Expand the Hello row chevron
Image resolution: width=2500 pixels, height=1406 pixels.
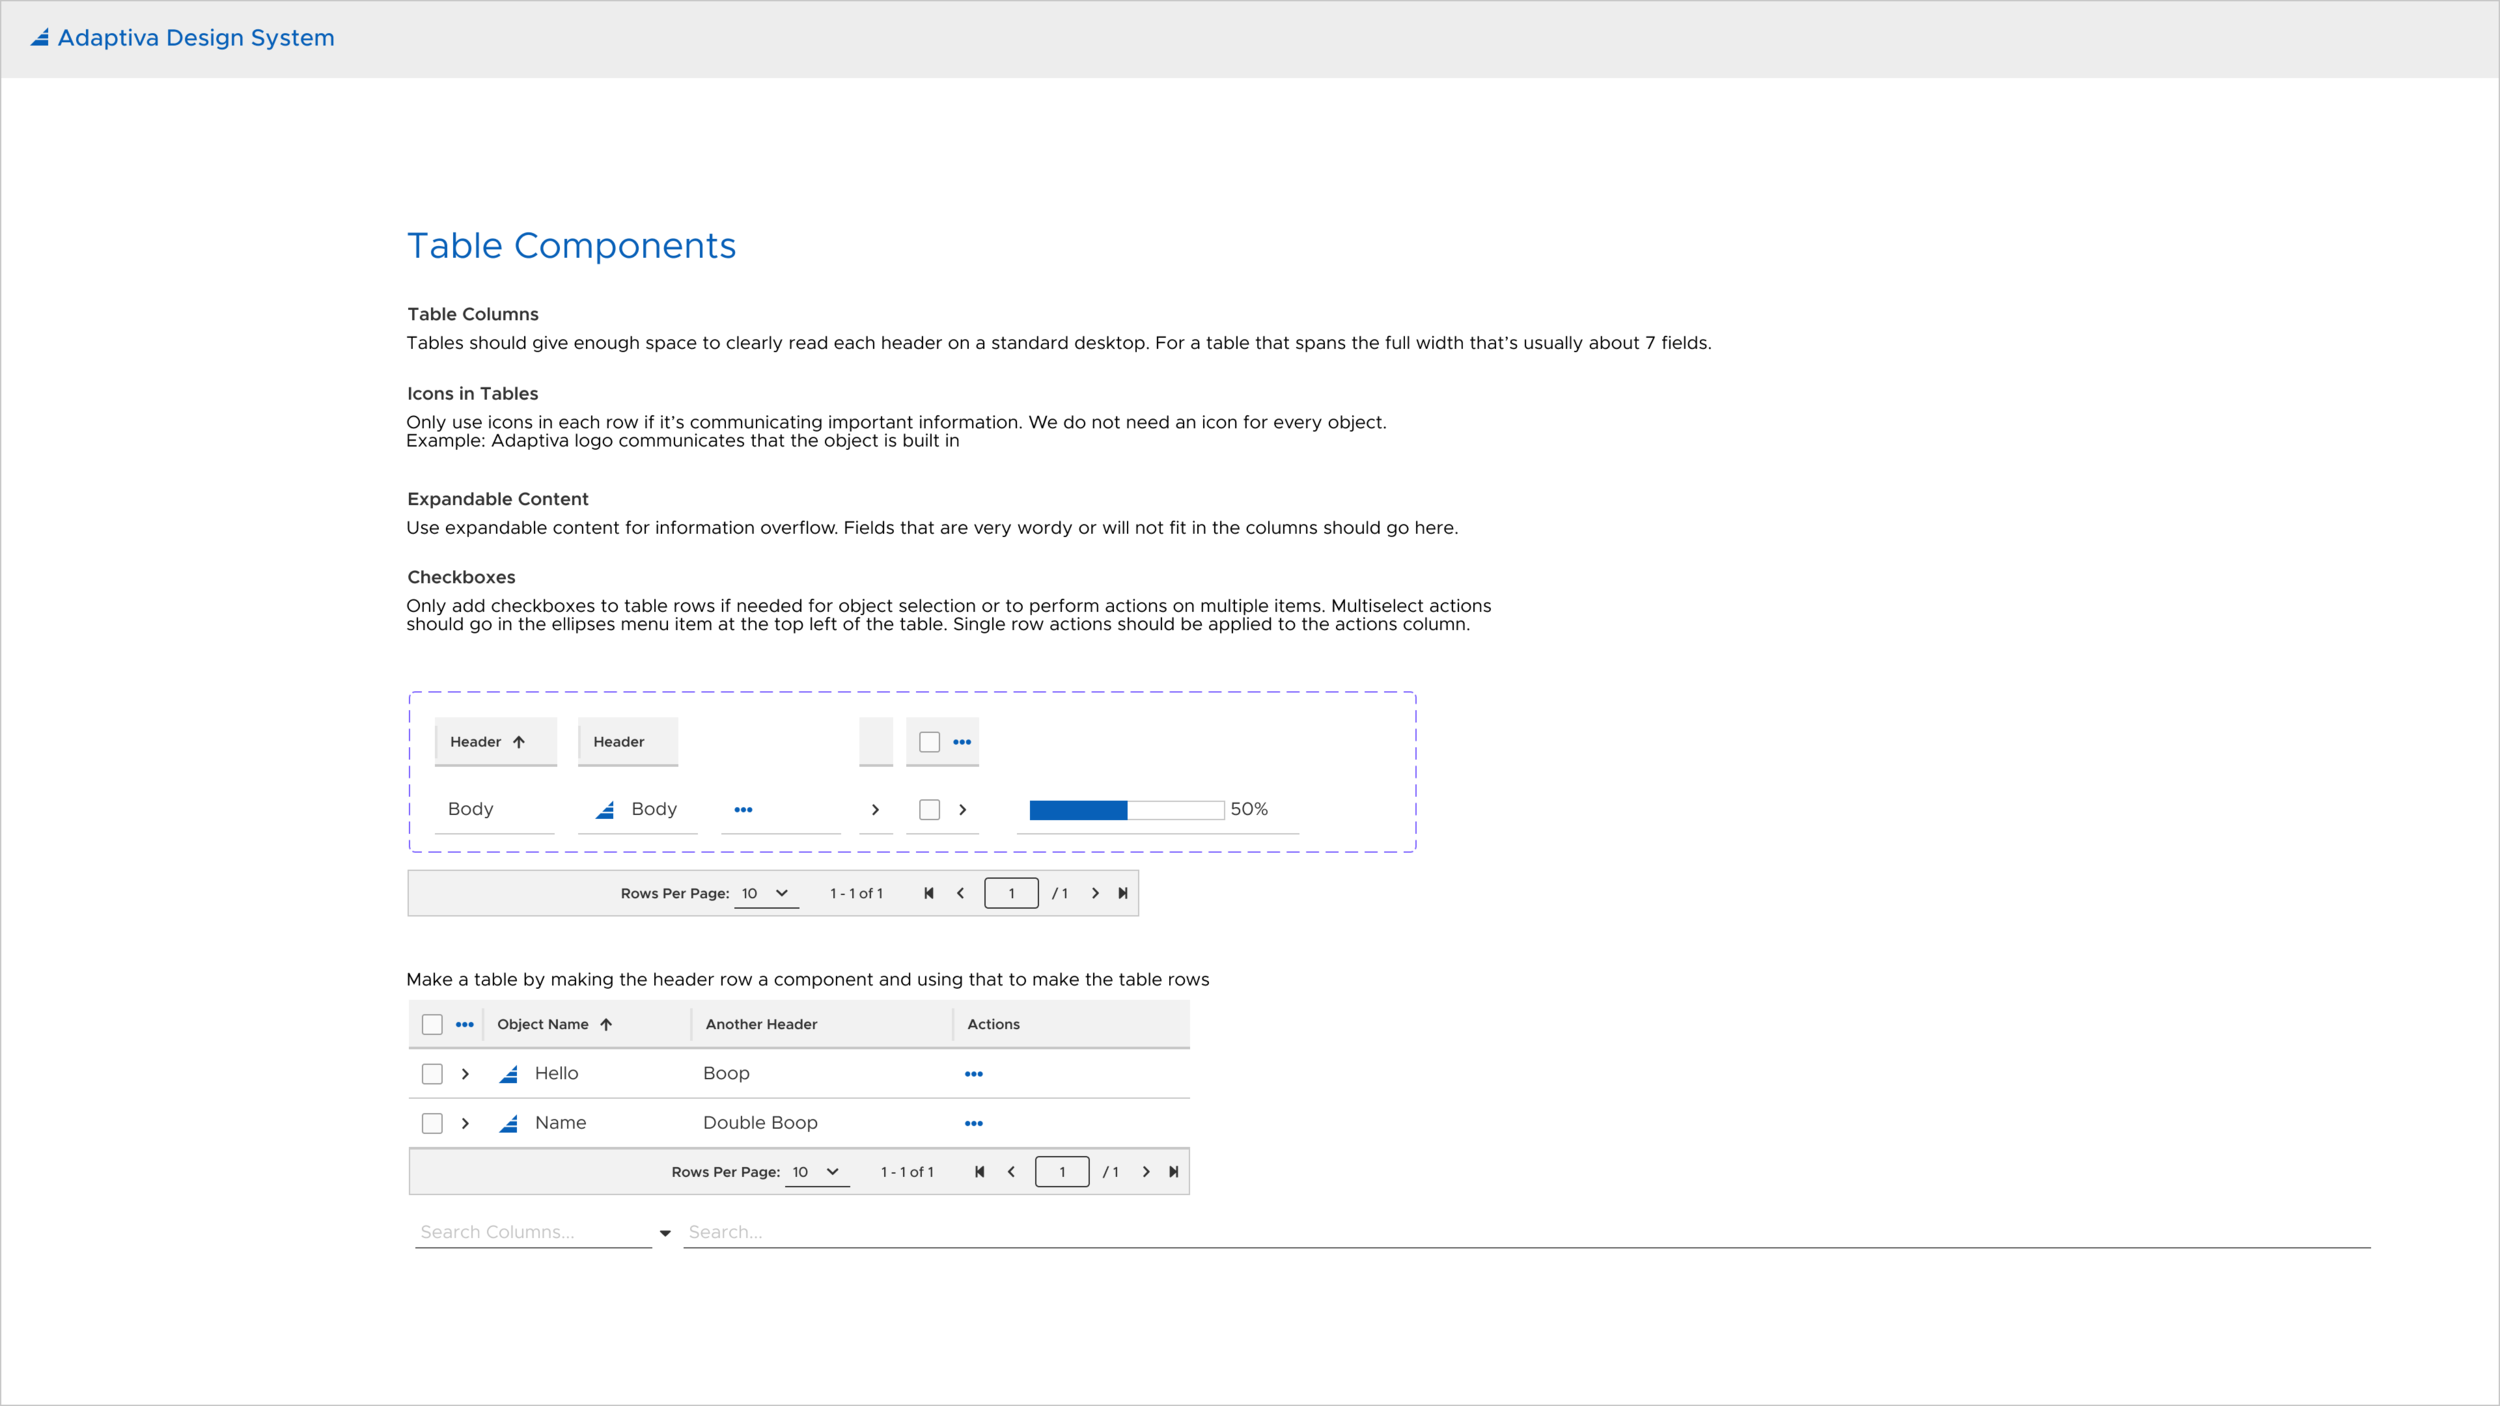[465, 1074]
